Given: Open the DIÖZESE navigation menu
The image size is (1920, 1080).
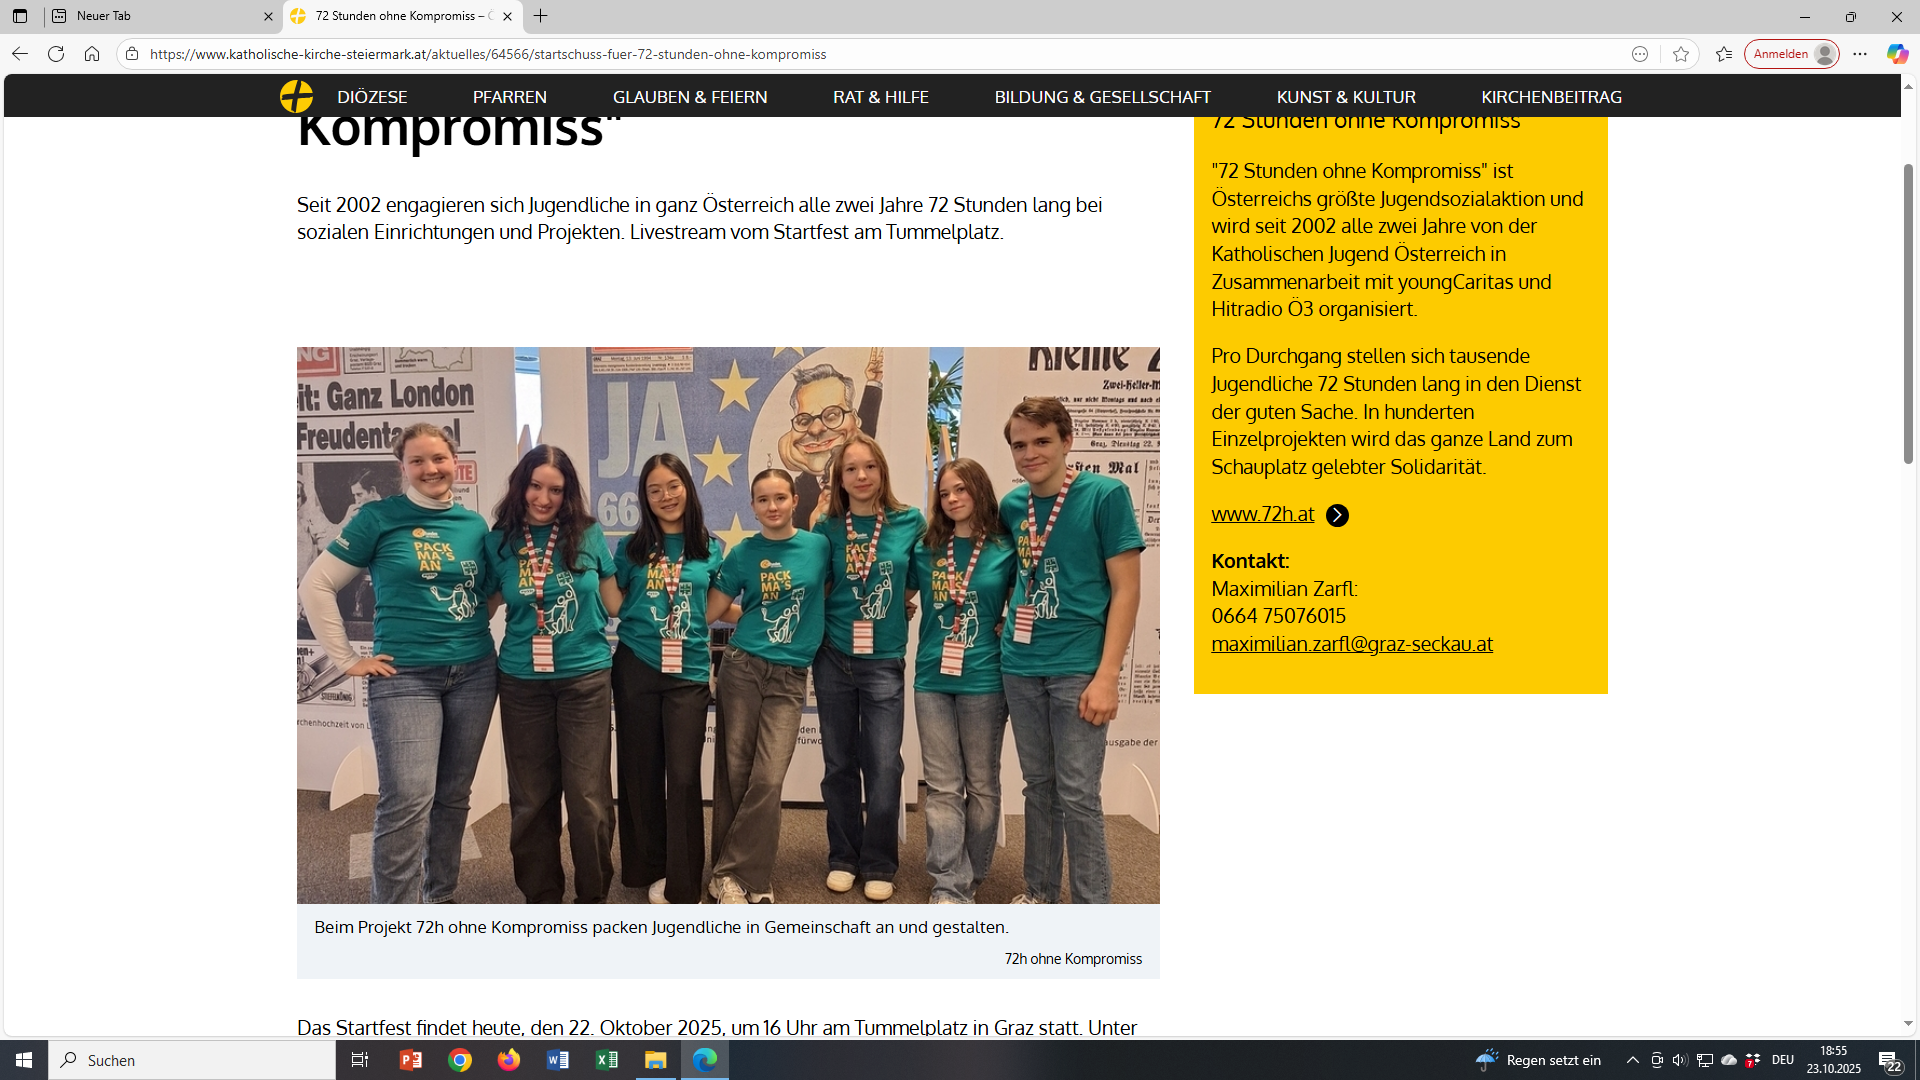Looking at the screenshot, I should point(372,97).
